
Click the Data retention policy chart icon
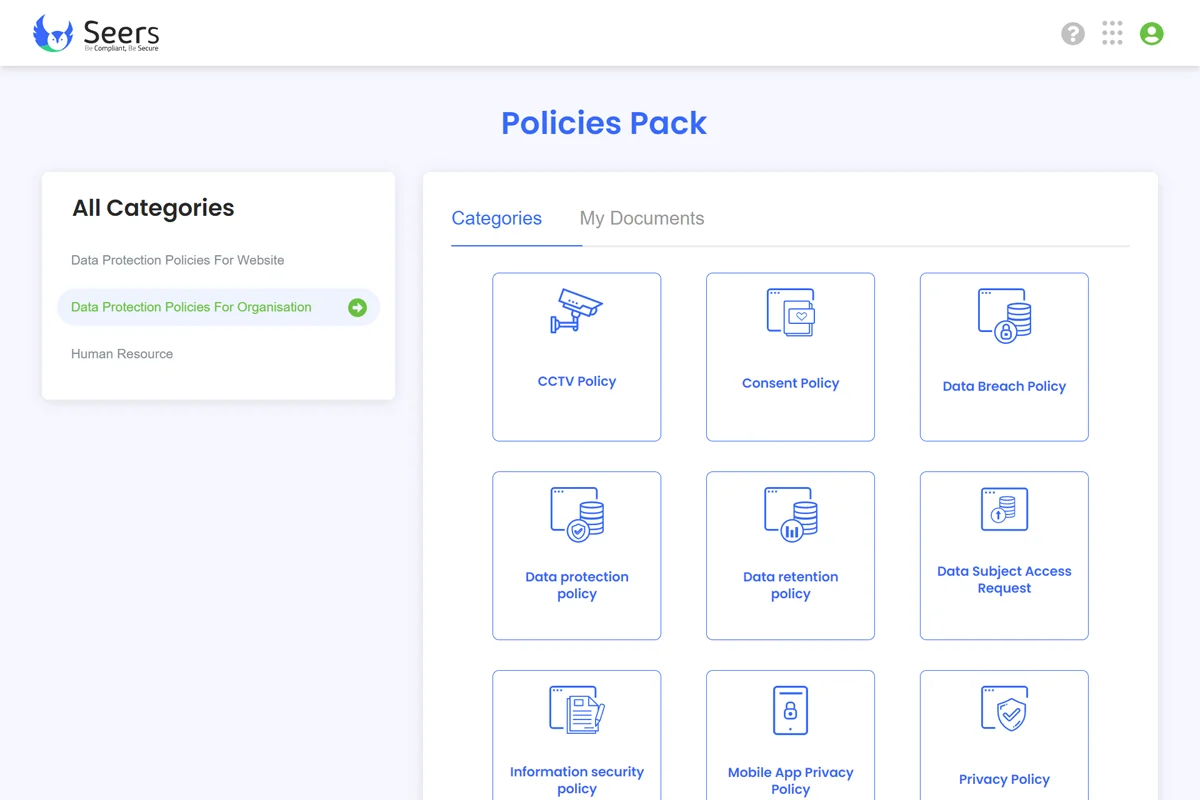pos(790,514)
